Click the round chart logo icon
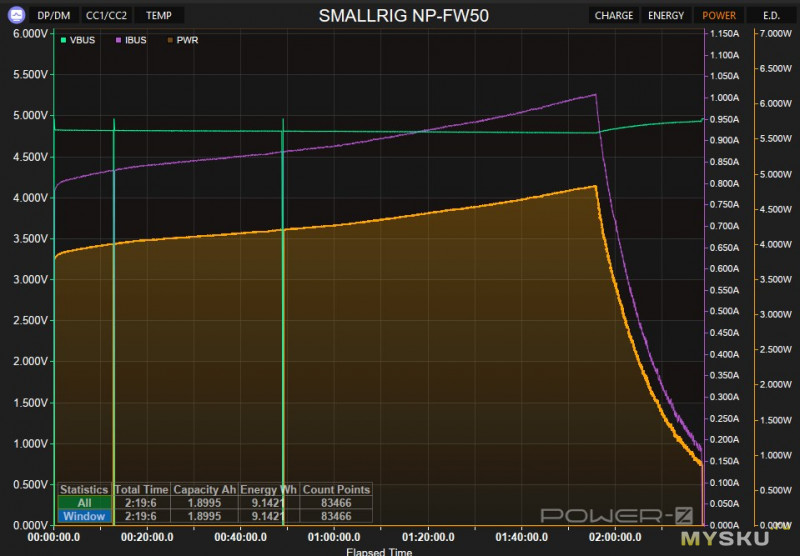The width and height of the screenshot is (800, 556). tap(16, 15)
